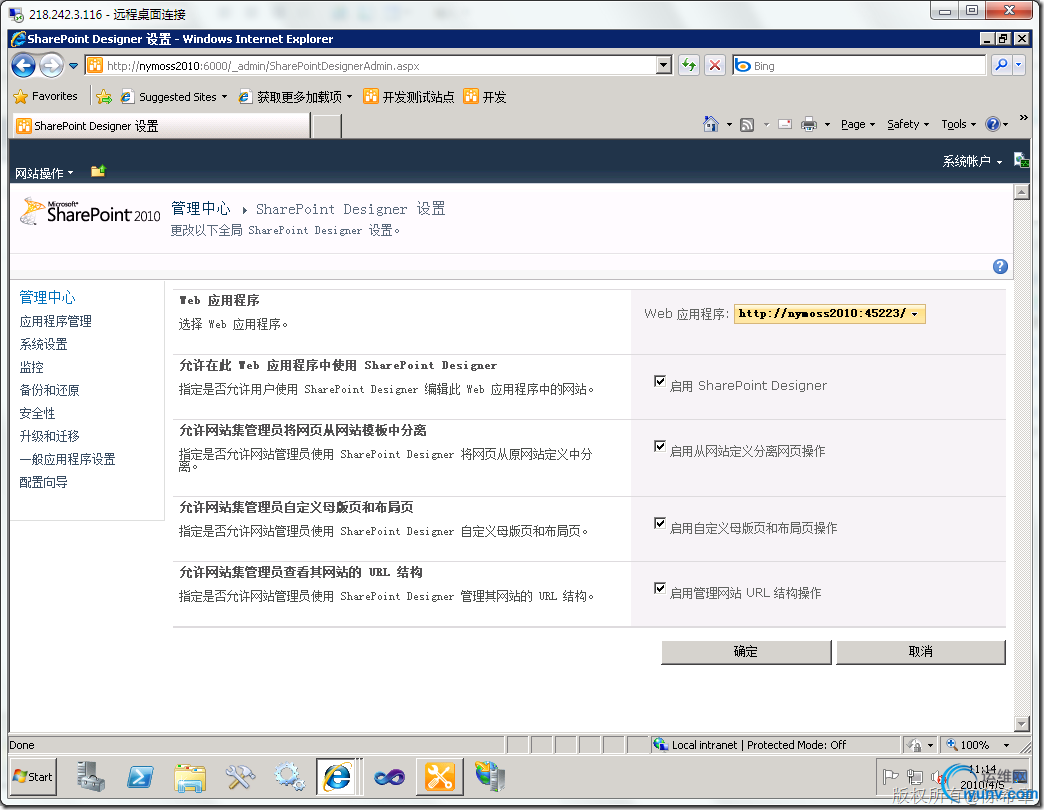Open the 网站操作 menu
The width and height of the screenshot is (1044, 810).
coord(44,173)
